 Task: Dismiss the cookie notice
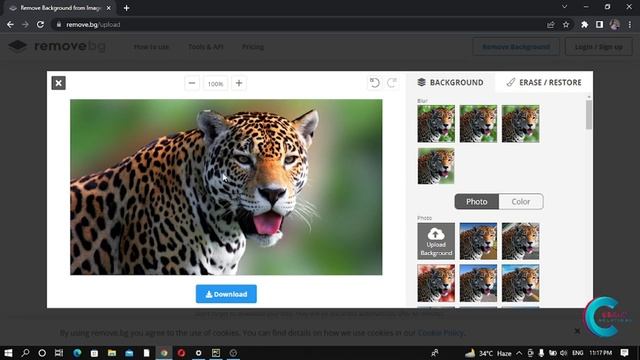(x=577, y=331)
